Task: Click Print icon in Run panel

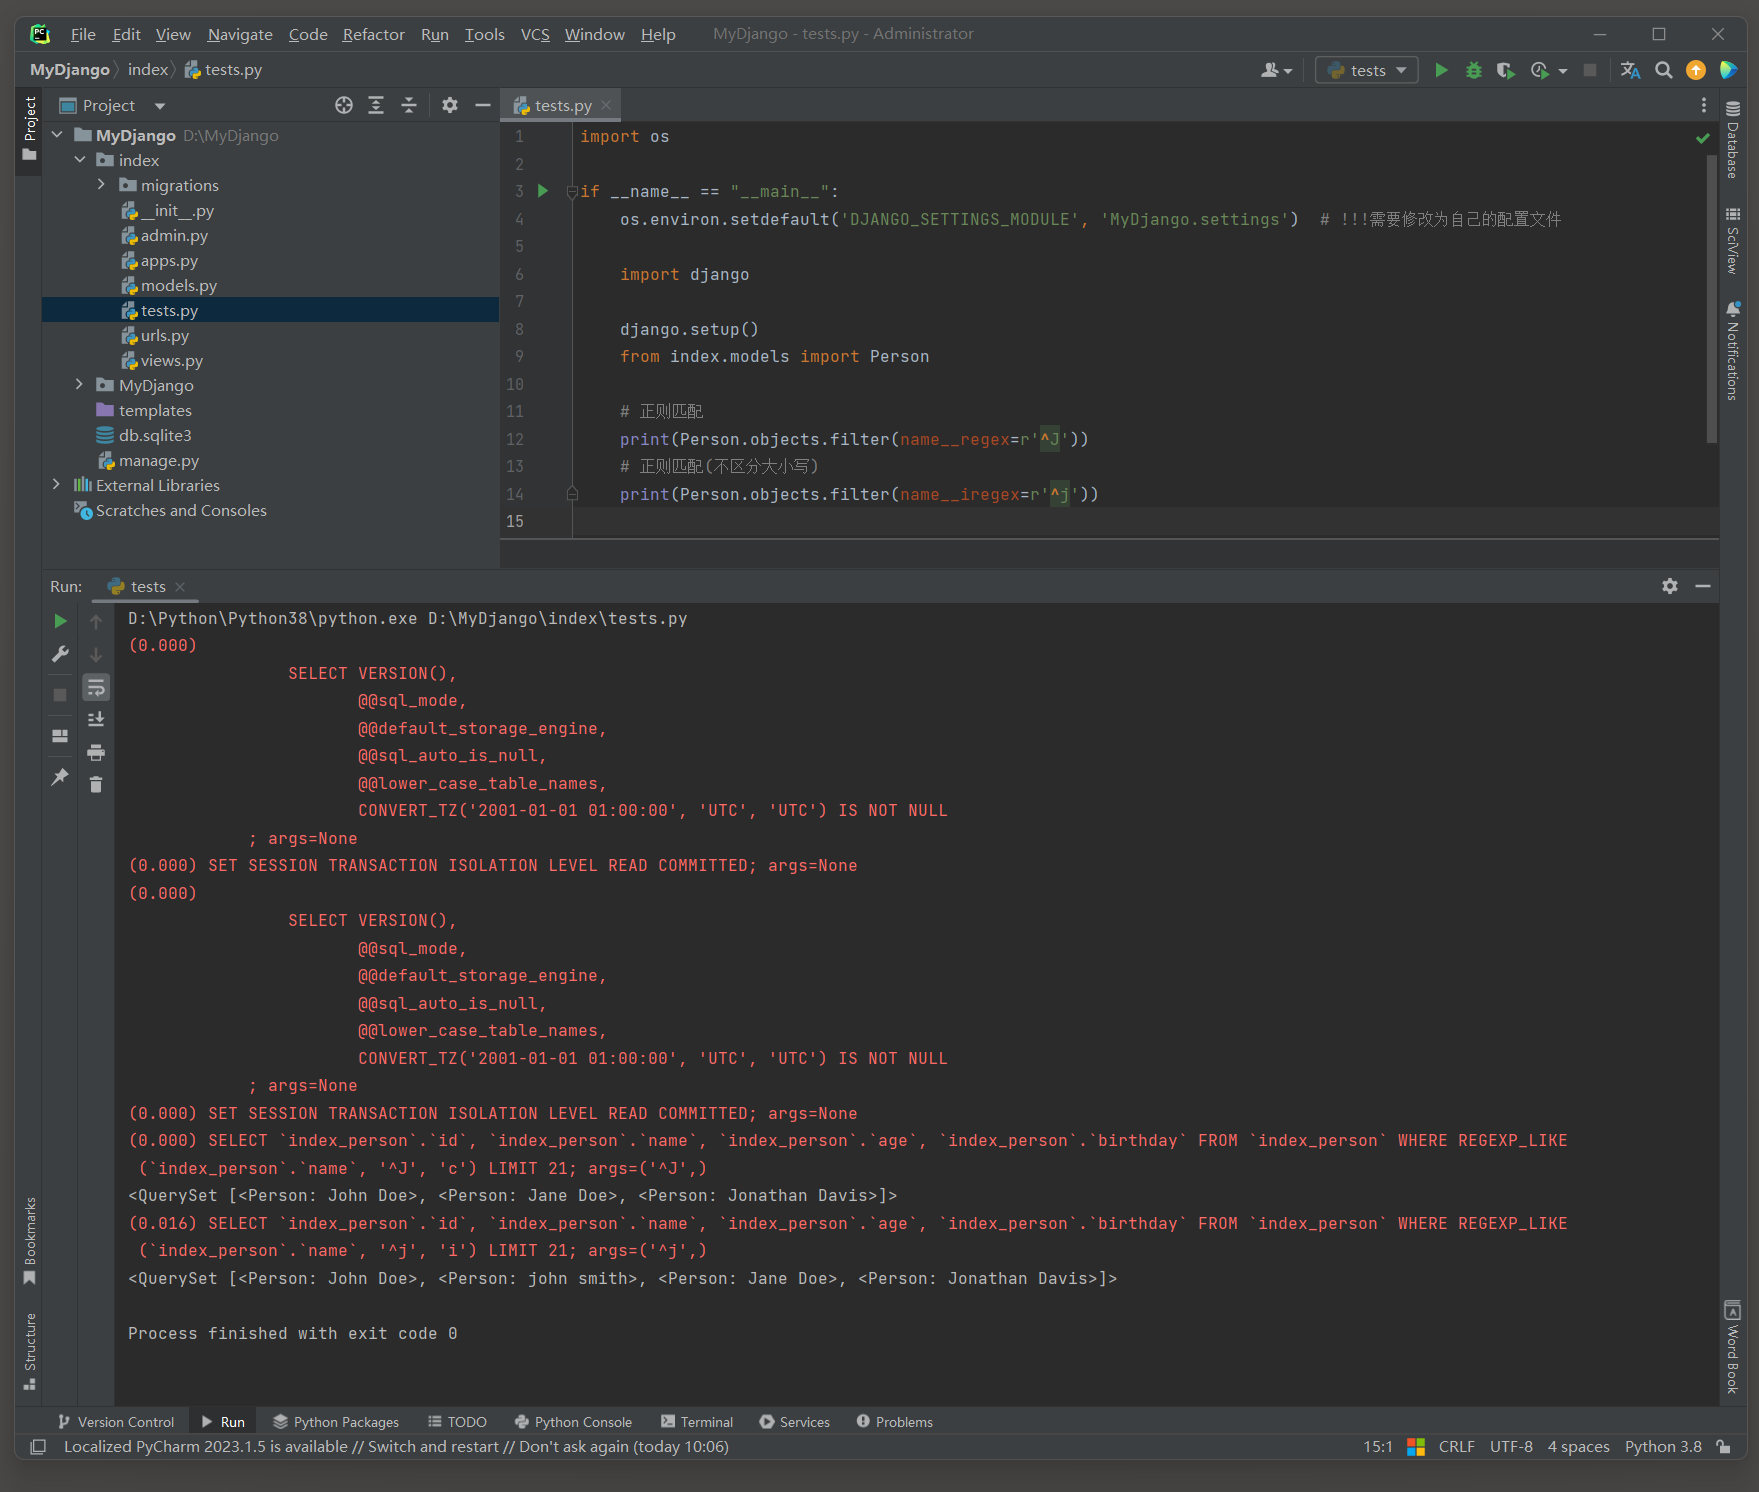Action: coord(96,752)
